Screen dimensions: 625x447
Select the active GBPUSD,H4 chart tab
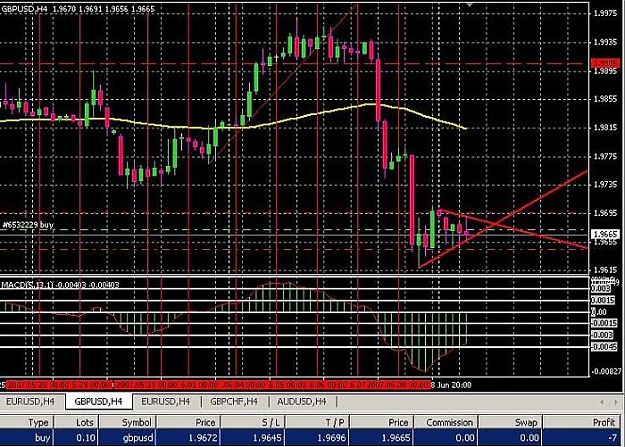tap(98, 402)
